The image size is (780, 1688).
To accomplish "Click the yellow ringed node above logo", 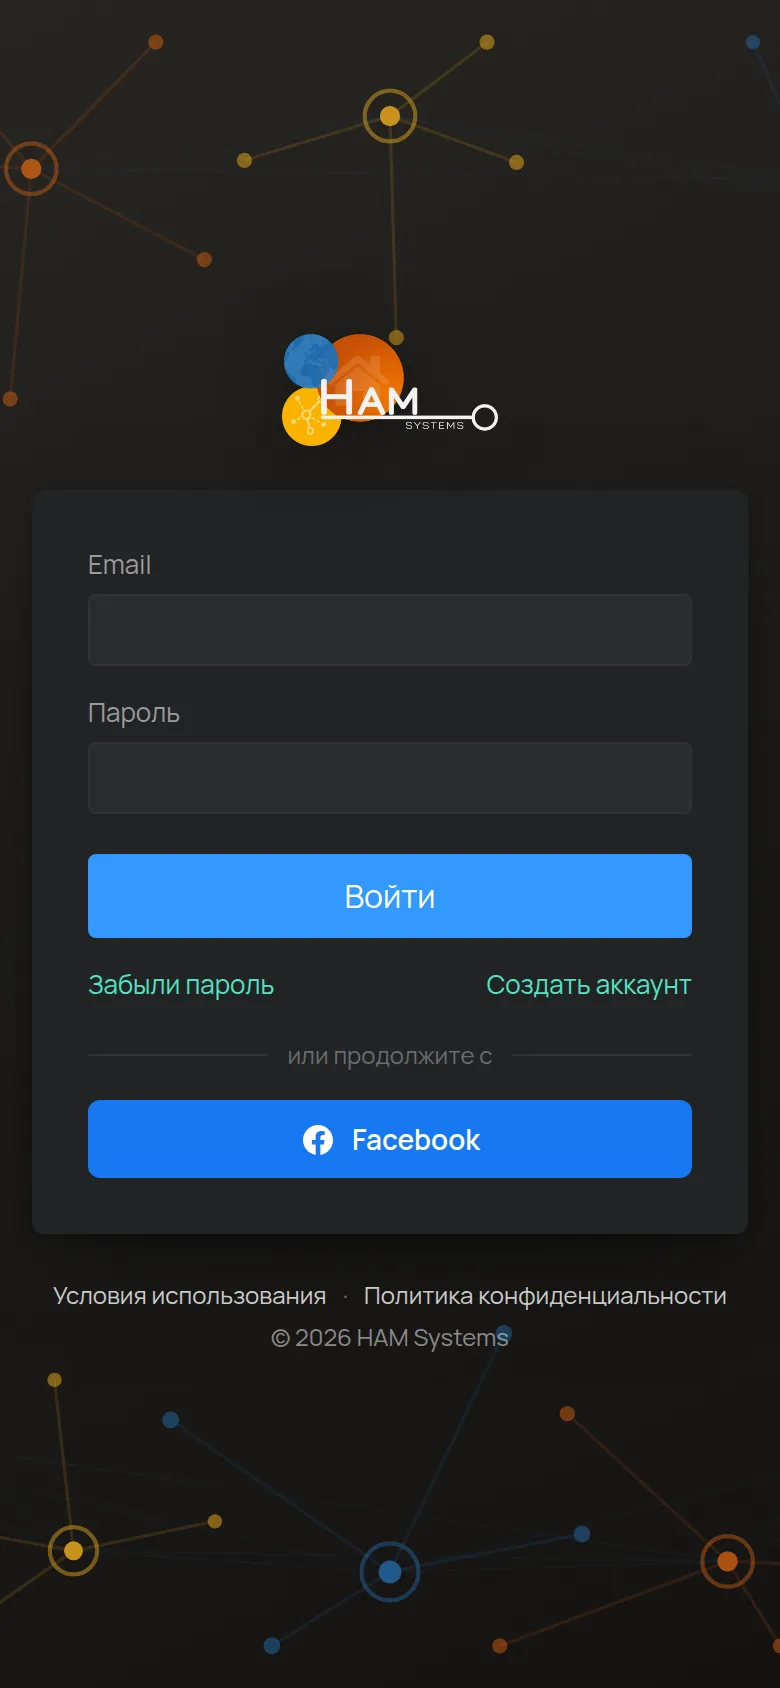I will tap(390, 116).
